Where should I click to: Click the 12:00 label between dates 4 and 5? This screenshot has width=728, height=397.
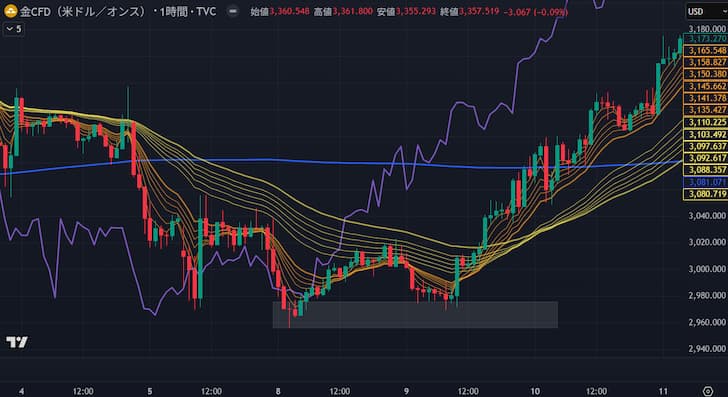pyautogui.click(x=83, y=391)
